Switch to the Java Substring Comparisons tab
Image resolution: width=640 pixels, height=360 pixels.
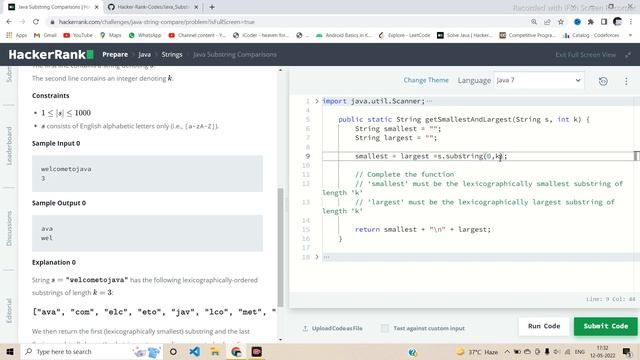[x=53, y=7]
